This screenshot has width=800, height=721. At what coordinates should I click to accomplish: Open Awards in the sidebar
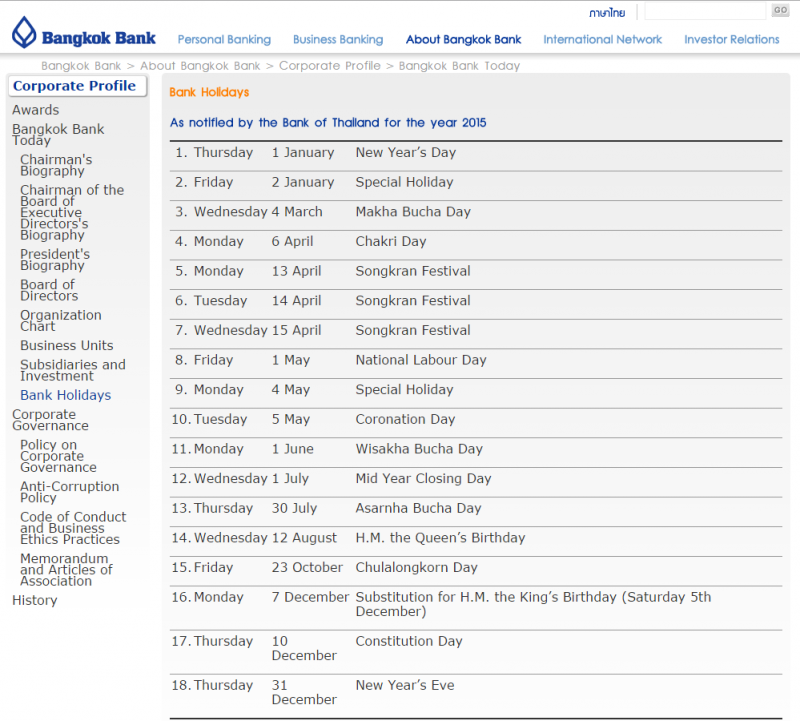(35, 110)
